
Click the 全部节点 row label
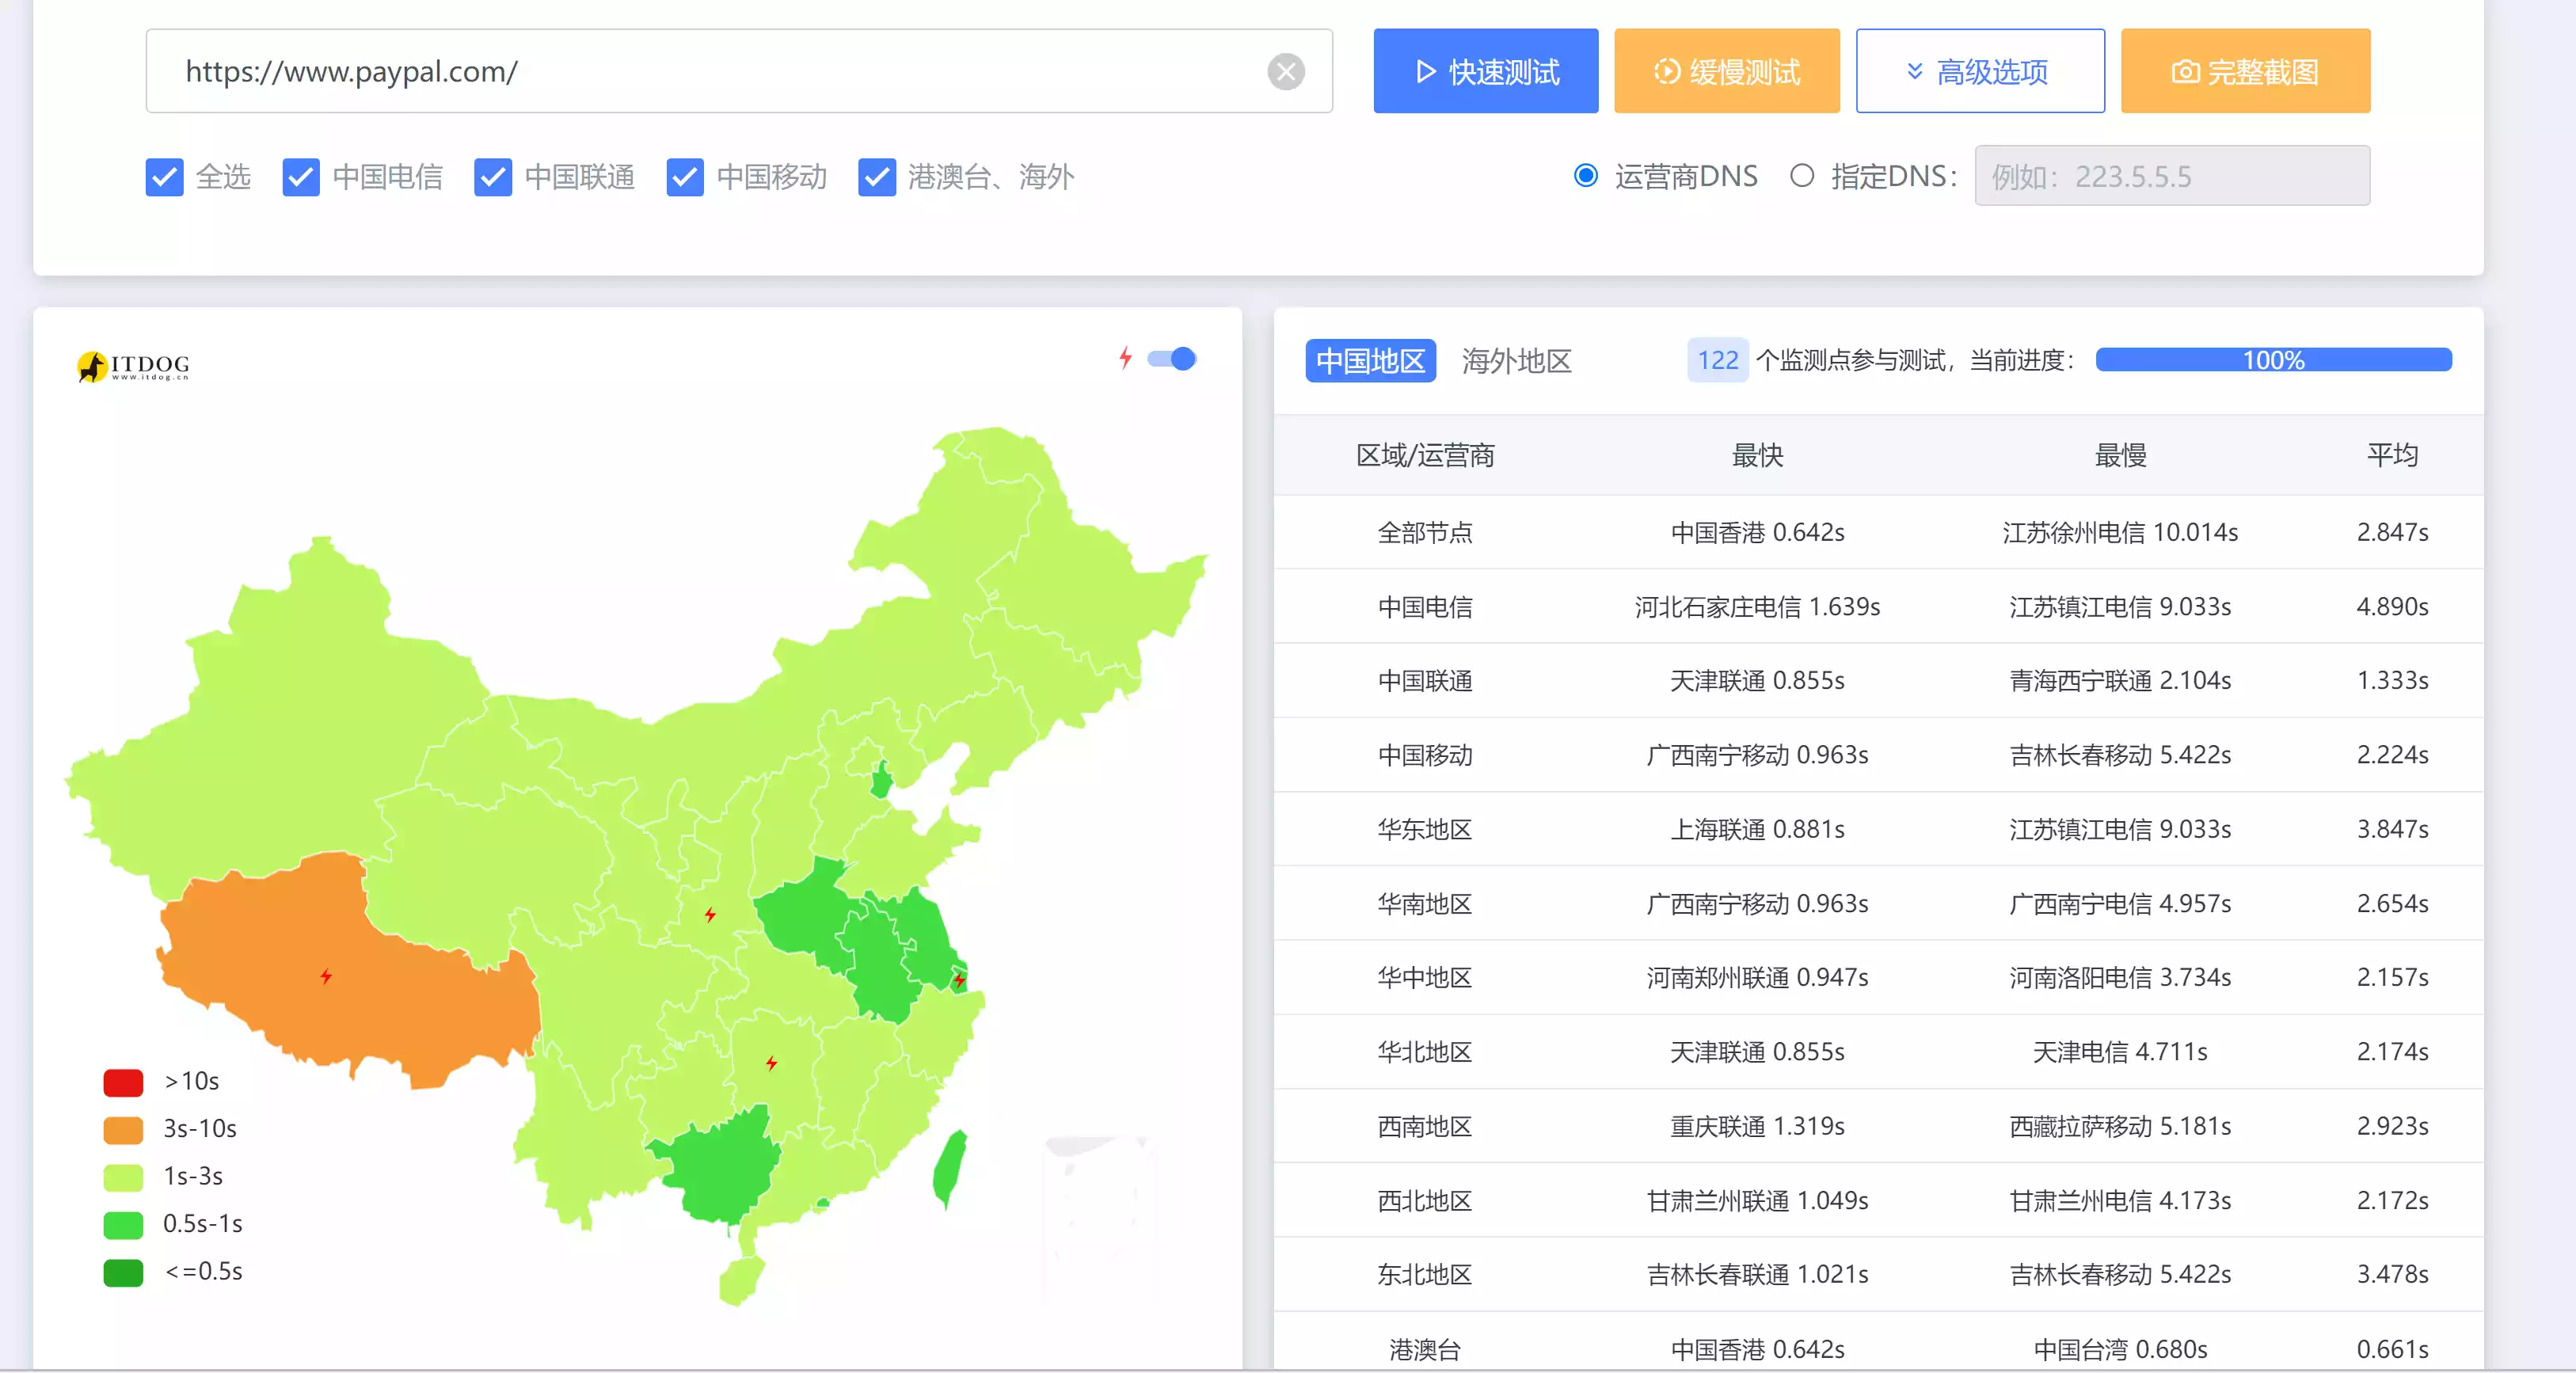pos(1425,532)
